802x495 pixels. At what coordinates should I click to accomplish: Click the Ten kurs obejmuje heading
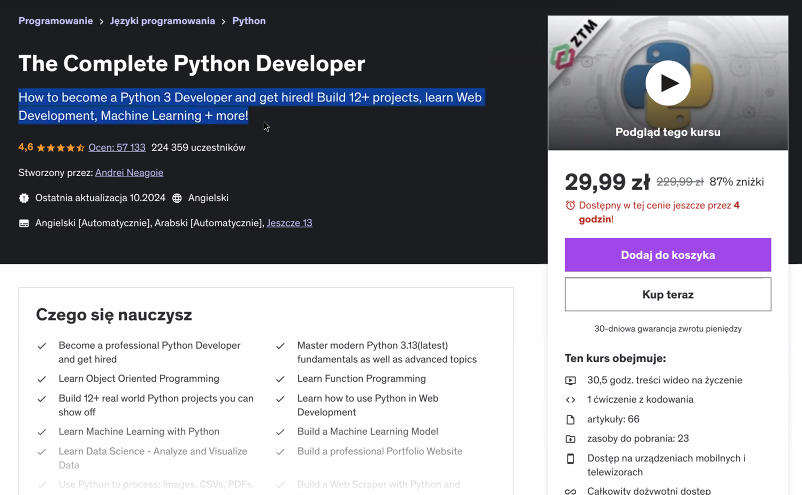click(615, 358)
